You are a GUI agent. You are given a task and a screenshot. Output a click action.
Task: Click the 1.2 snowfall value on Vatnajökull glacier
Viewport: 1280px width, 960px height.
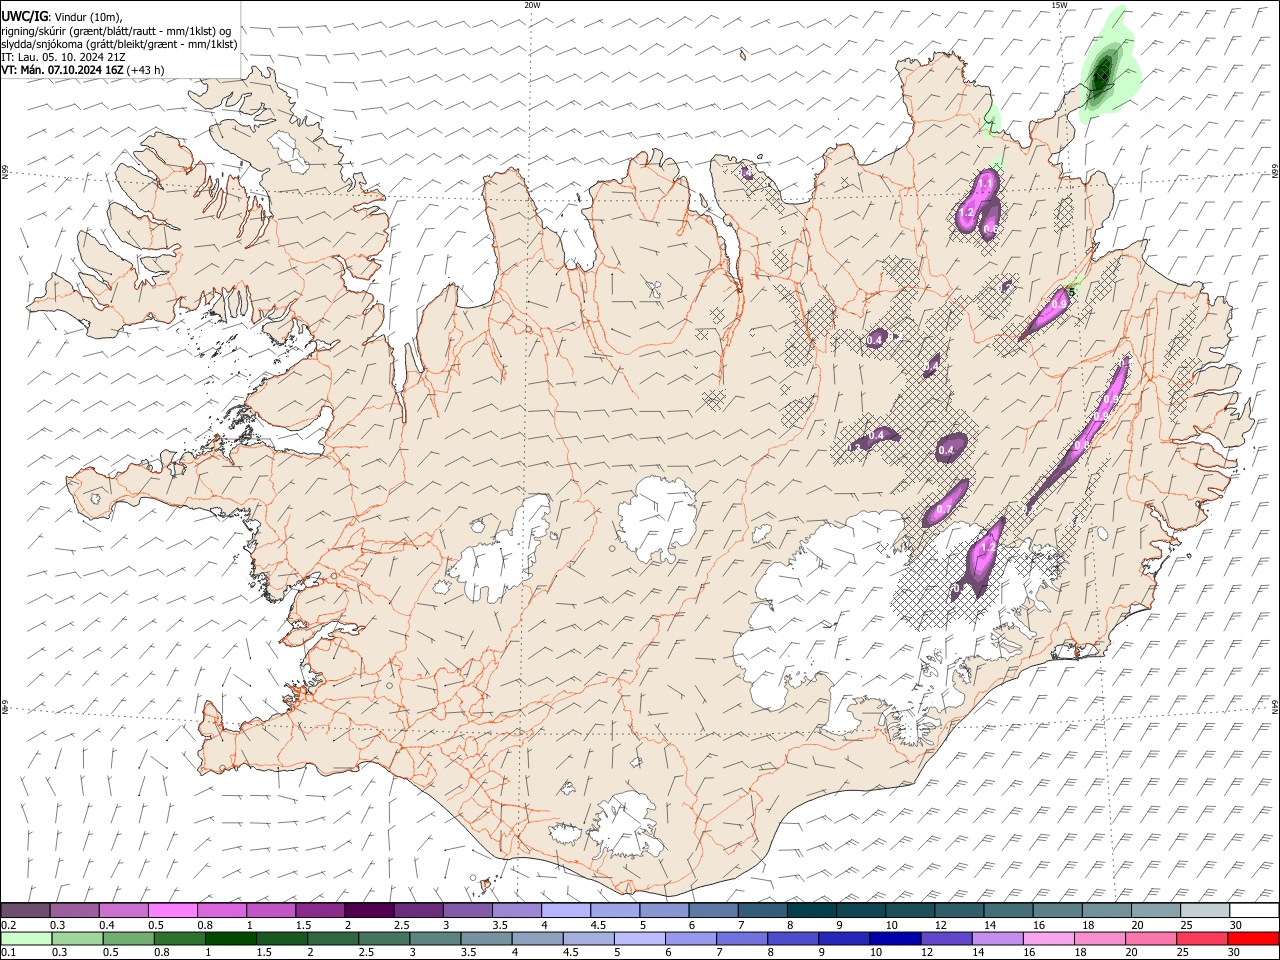[987, 547]
